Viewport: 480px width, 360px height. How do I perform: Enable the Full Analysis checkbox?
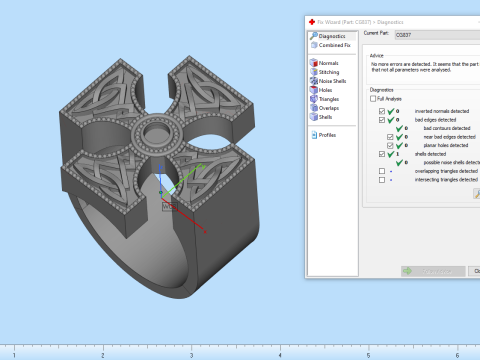click(373, 99)
